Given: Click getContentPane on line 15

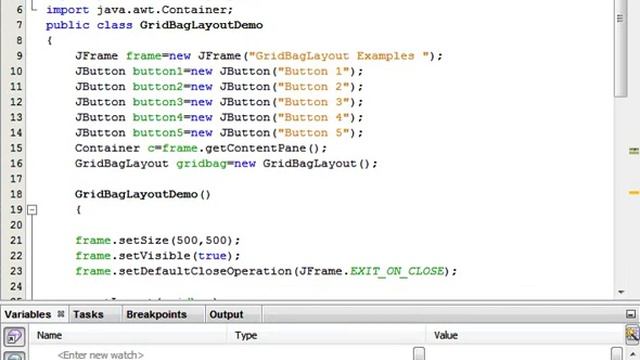Looking at the screenshot, I should (x=256, y=148).
